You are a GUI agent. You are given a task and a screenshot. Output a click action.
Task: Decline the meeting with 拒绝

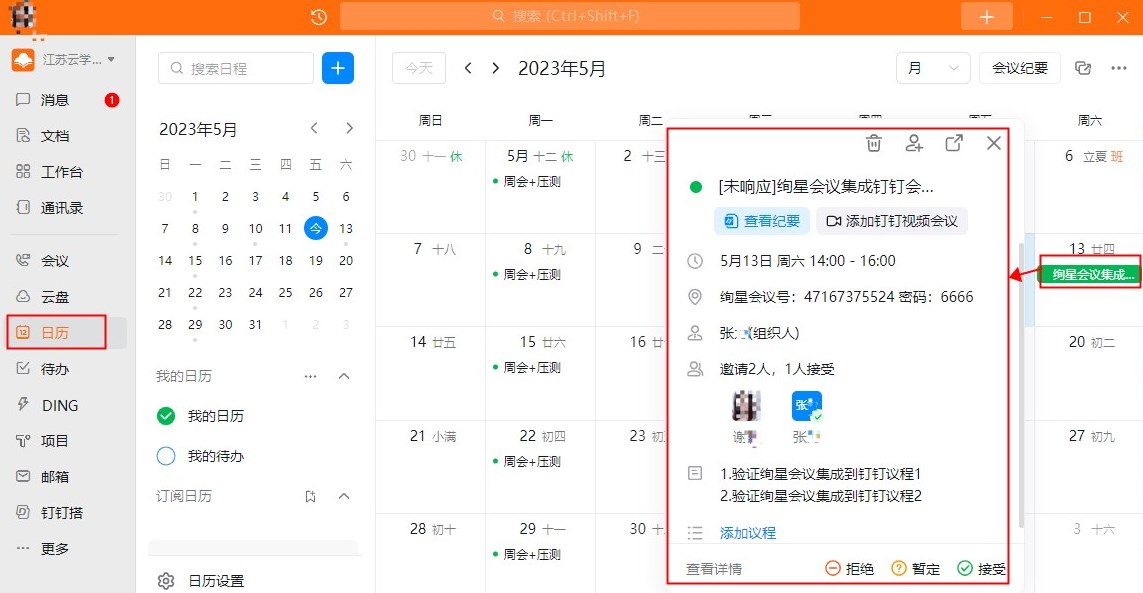coord(849,569)
